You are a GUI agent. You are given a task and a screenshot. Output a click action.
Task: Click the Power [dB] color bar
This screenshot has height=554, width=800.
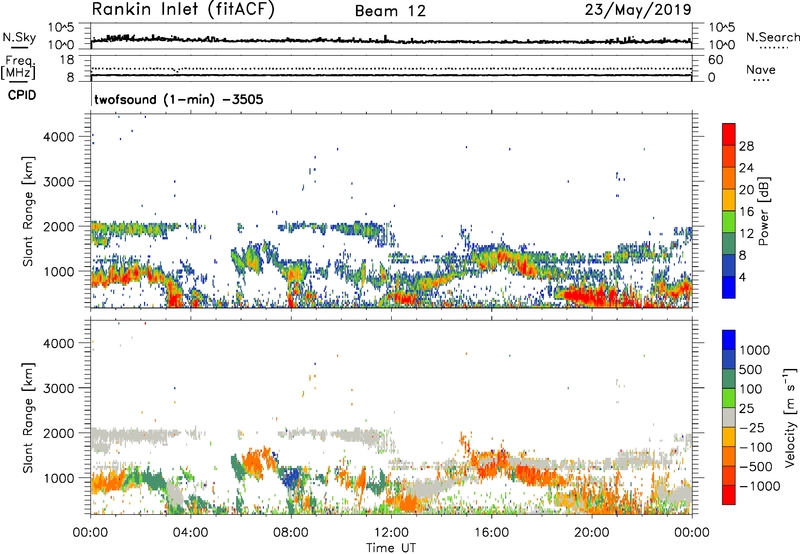pyautogui.click(x=729, y=210)
